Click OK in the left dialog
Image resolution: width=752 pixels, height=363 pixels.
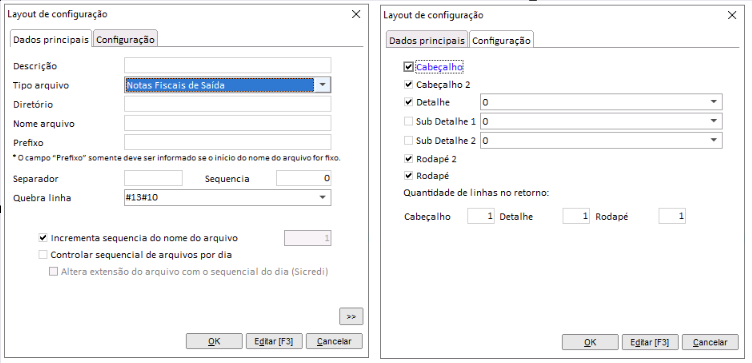click(x=214, y=341)
